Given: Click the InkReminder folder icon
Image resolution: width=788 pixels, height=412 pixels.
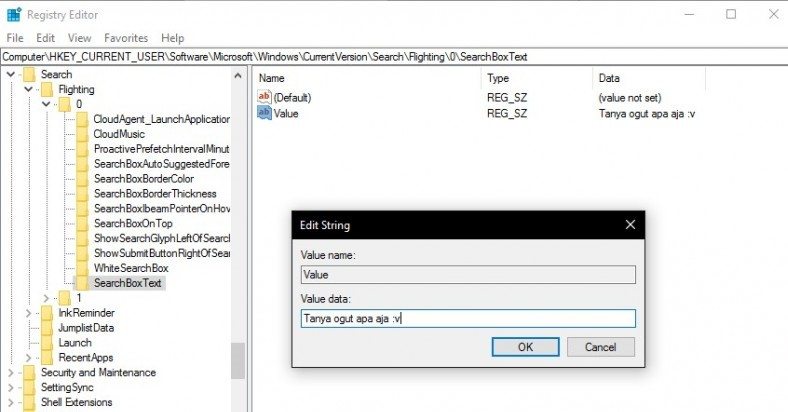Looking at the screenshot, I should click(x=47, y=313).
